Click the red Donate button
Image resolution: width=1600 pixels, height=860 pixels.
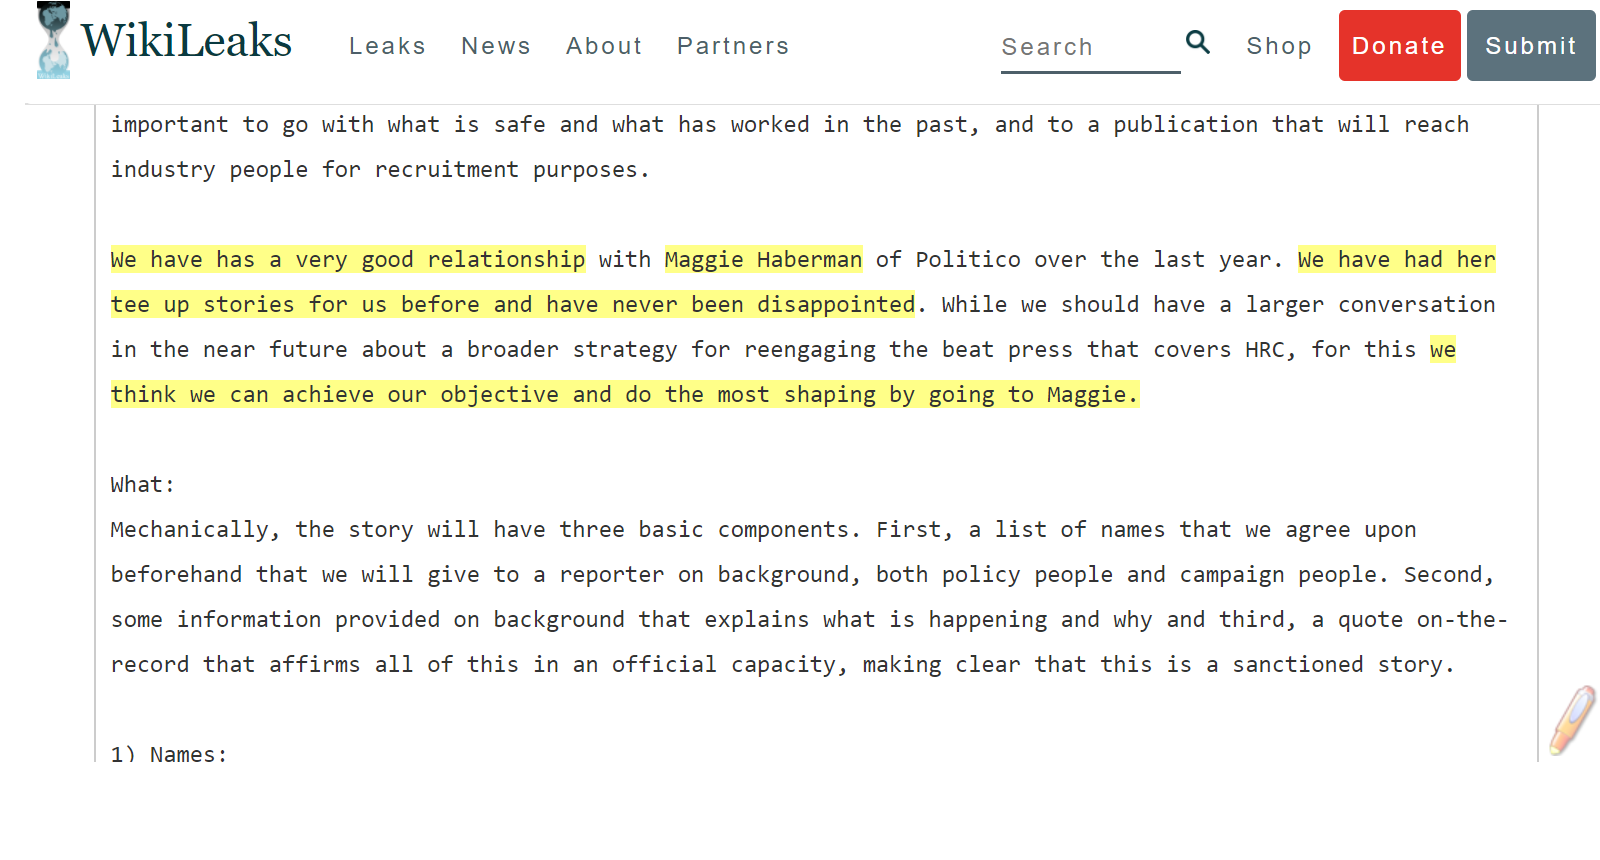(1399, 46)
